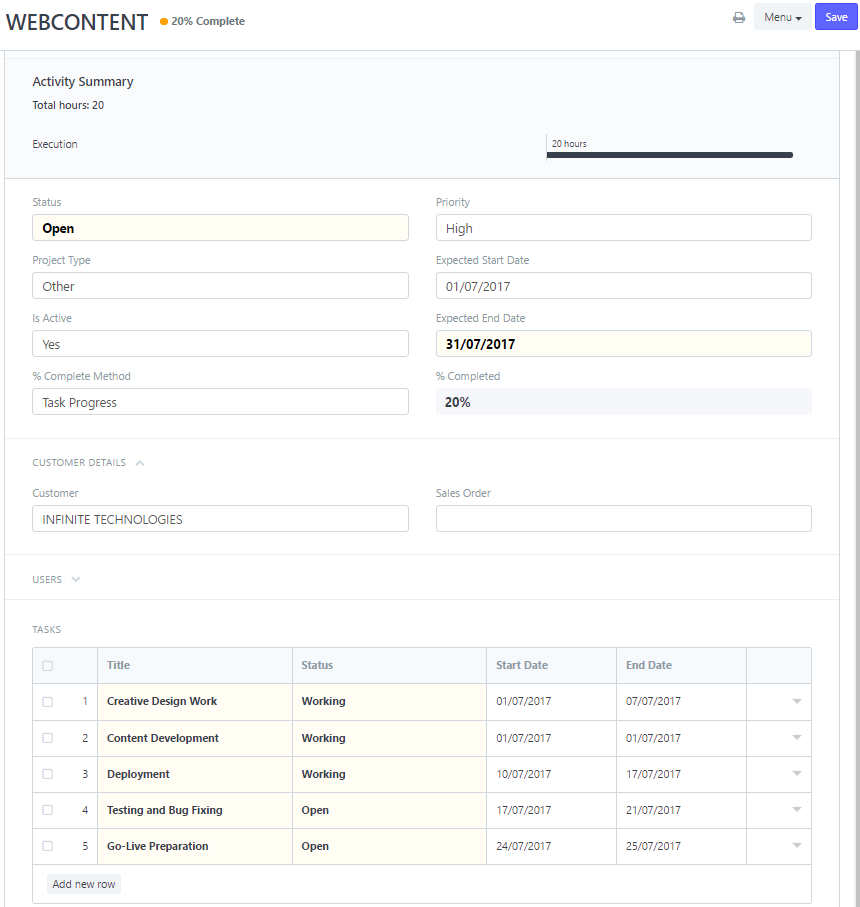Tick the Go-Live Preparation row checkbox

[x=48, y=846]
